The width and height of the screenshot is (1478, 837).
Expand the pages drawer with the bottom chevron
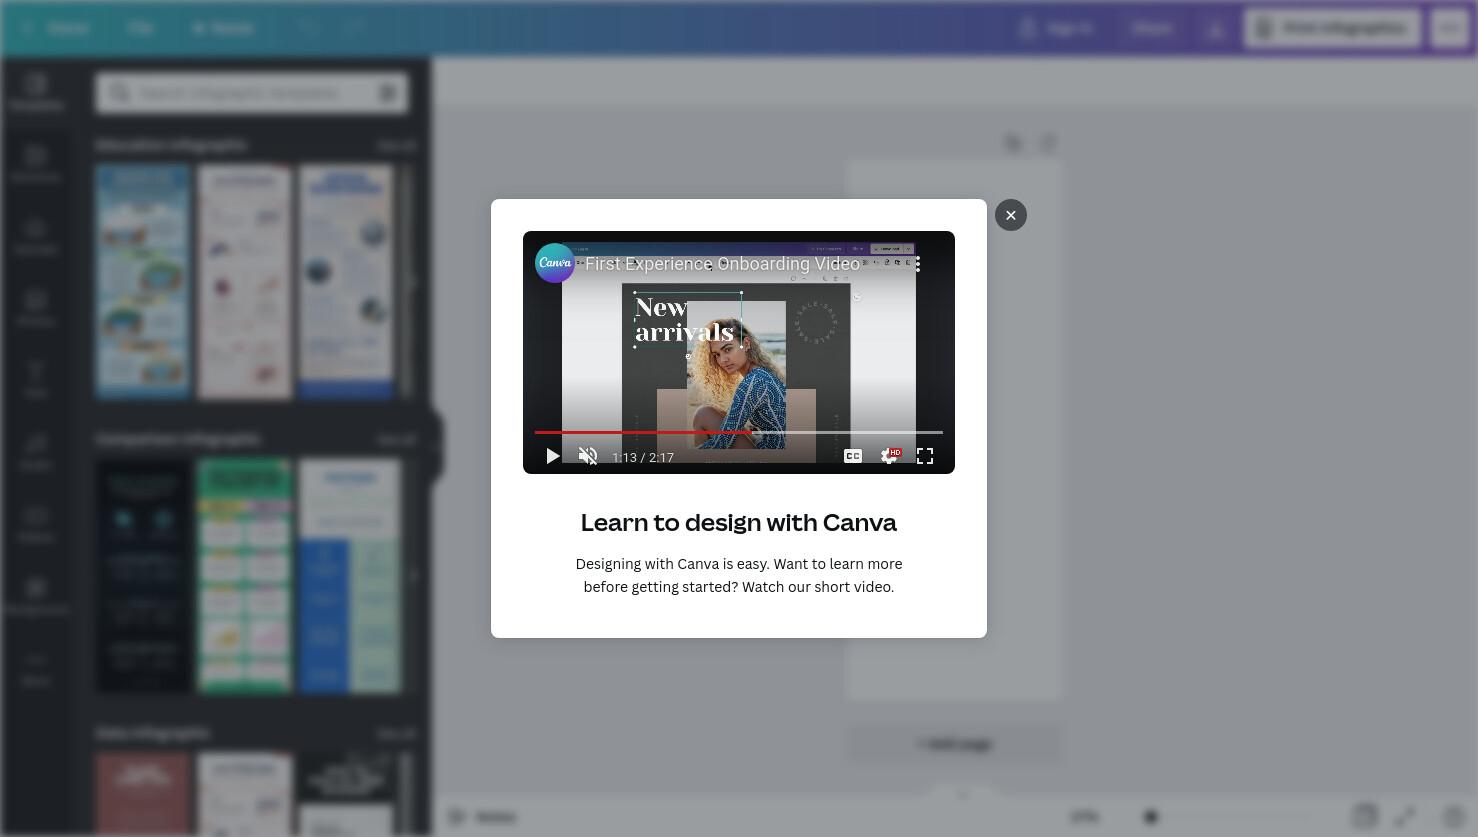click(963, 795)
